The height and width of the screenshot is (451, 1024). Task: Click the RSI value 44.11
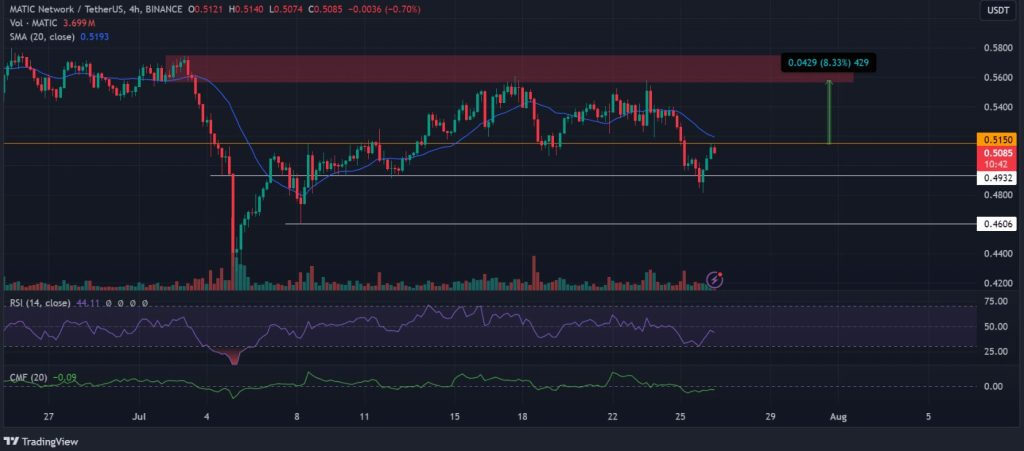(x=88, y=303)
